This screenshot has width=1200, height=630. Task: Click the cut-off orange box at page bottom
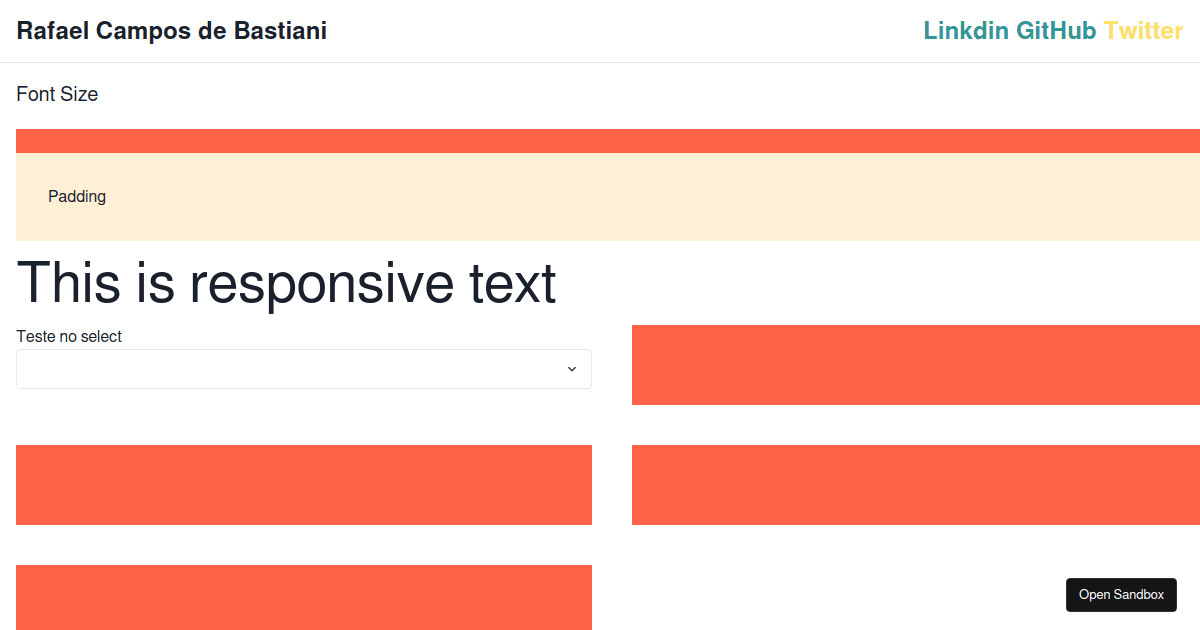[x=303, y=597]
